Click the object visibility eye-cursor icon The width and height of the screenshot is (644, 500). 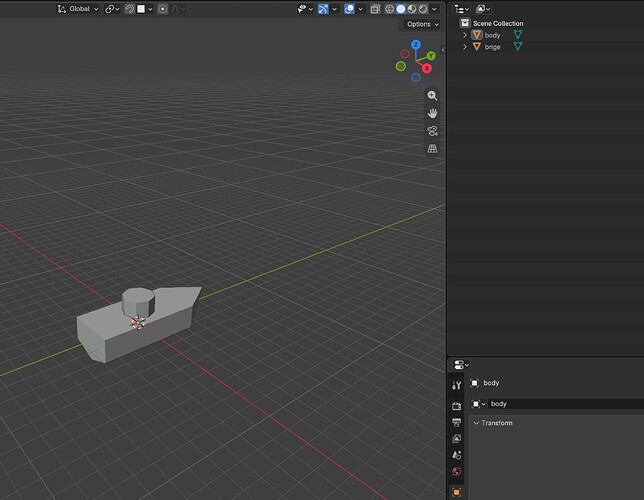click(302, 9)
